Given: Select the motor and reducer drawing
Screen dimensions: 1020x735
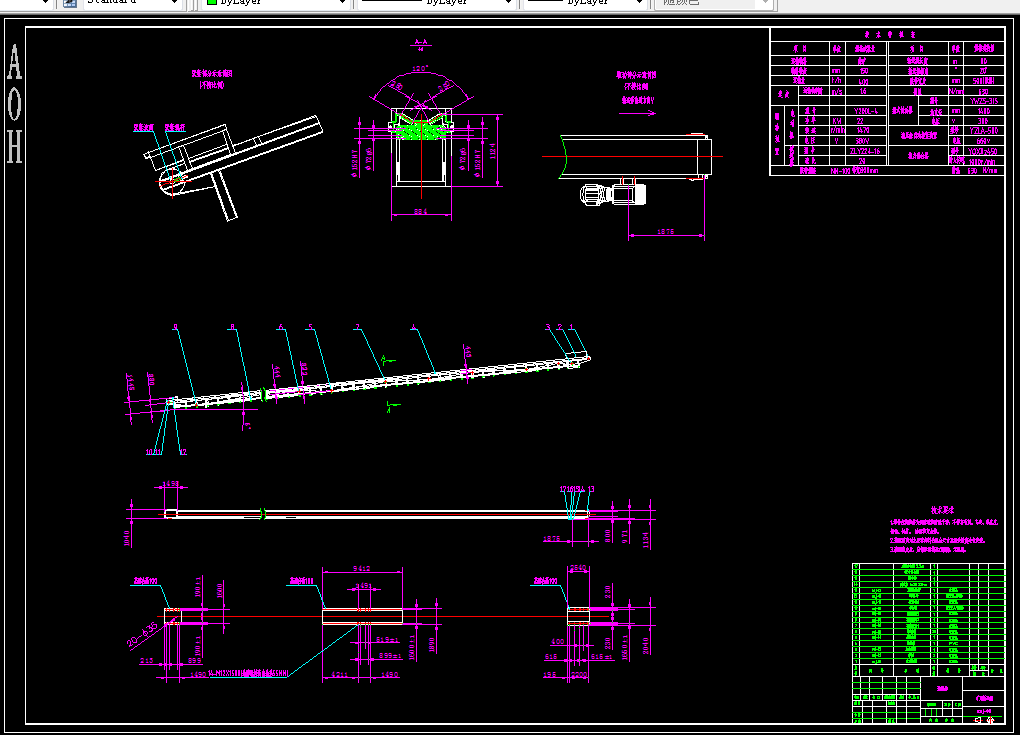Looking at the screenshot, I should (613, 194).
